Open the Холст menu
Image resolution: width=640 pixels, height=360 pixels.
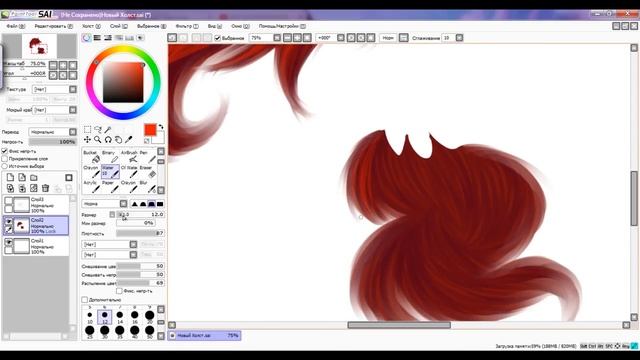coord(91,26)
